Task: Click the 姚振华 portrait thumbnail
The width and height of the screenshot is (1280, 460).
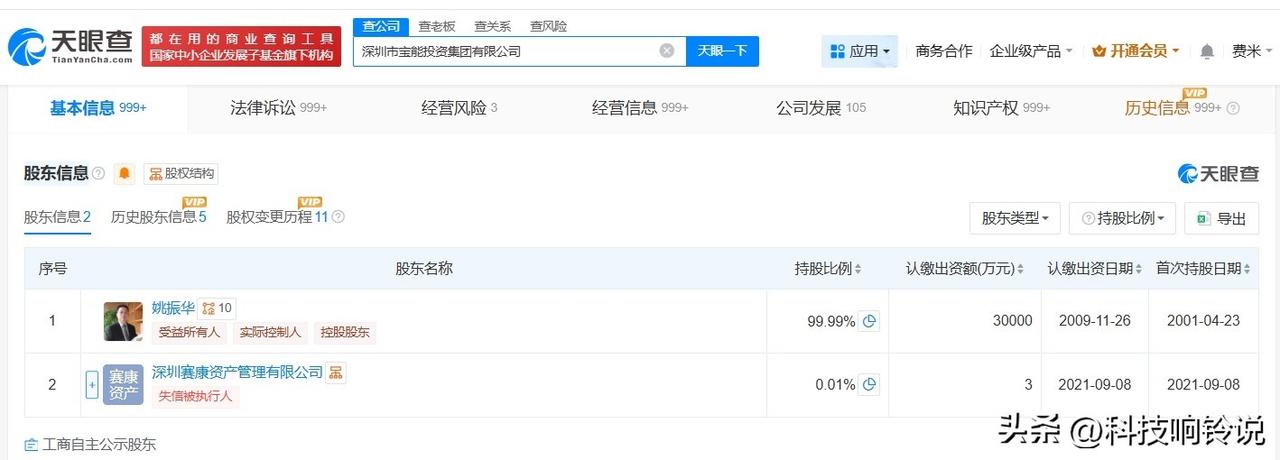Action: pyautogui.click(x=123, y=321)
